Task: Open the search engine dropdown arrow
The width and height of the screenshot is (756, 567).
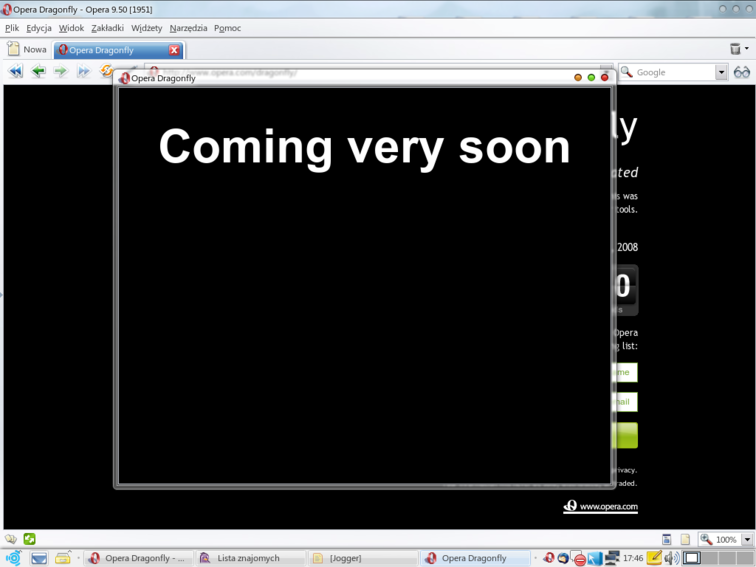Action: click(721, 72)
